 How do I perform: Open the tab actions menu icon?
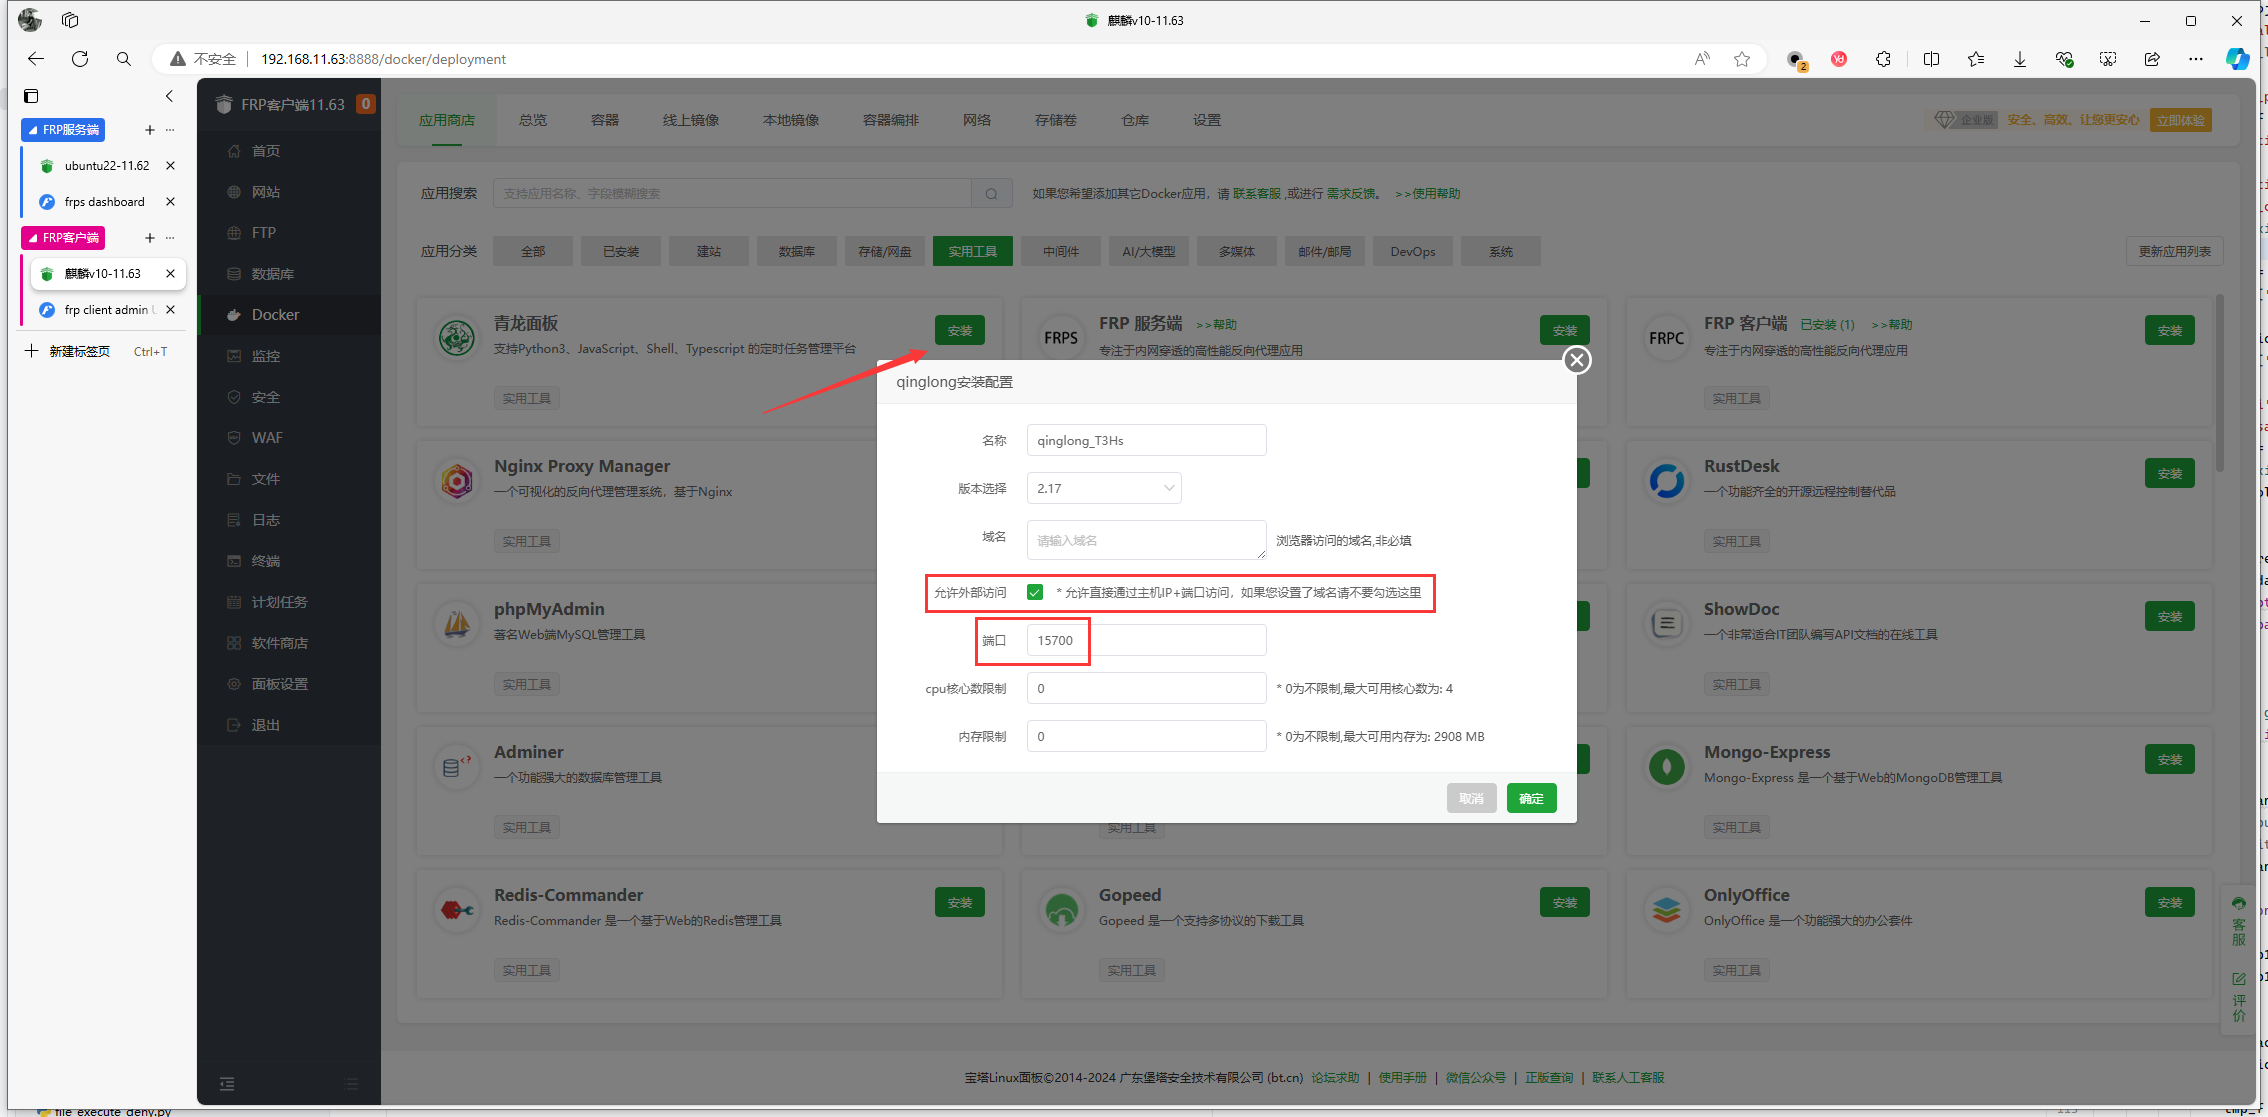tap(31, 96)
